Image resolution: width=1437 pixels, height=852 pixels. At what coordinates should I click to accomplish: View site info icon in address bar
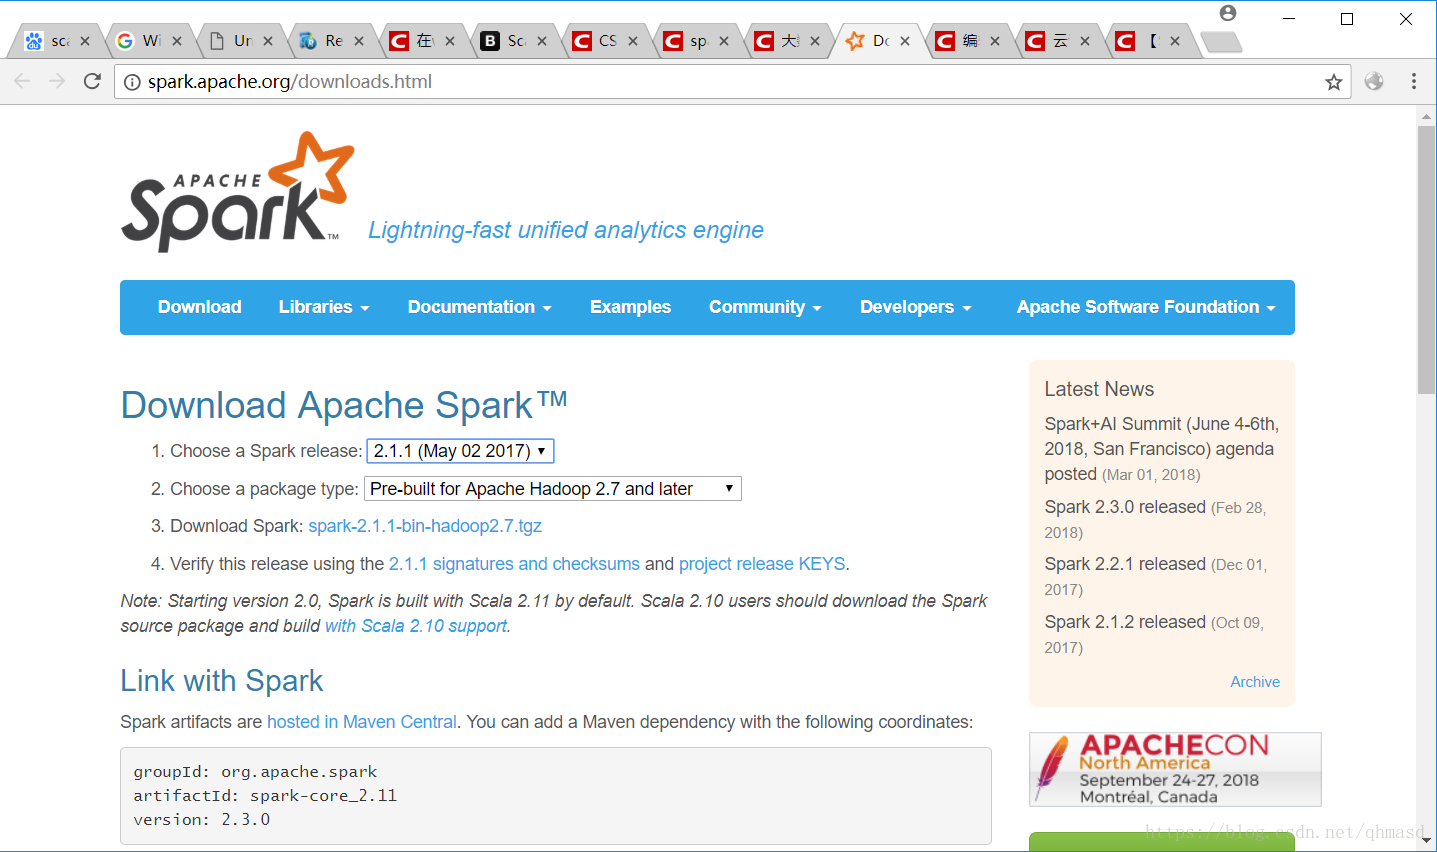(132, 82)
